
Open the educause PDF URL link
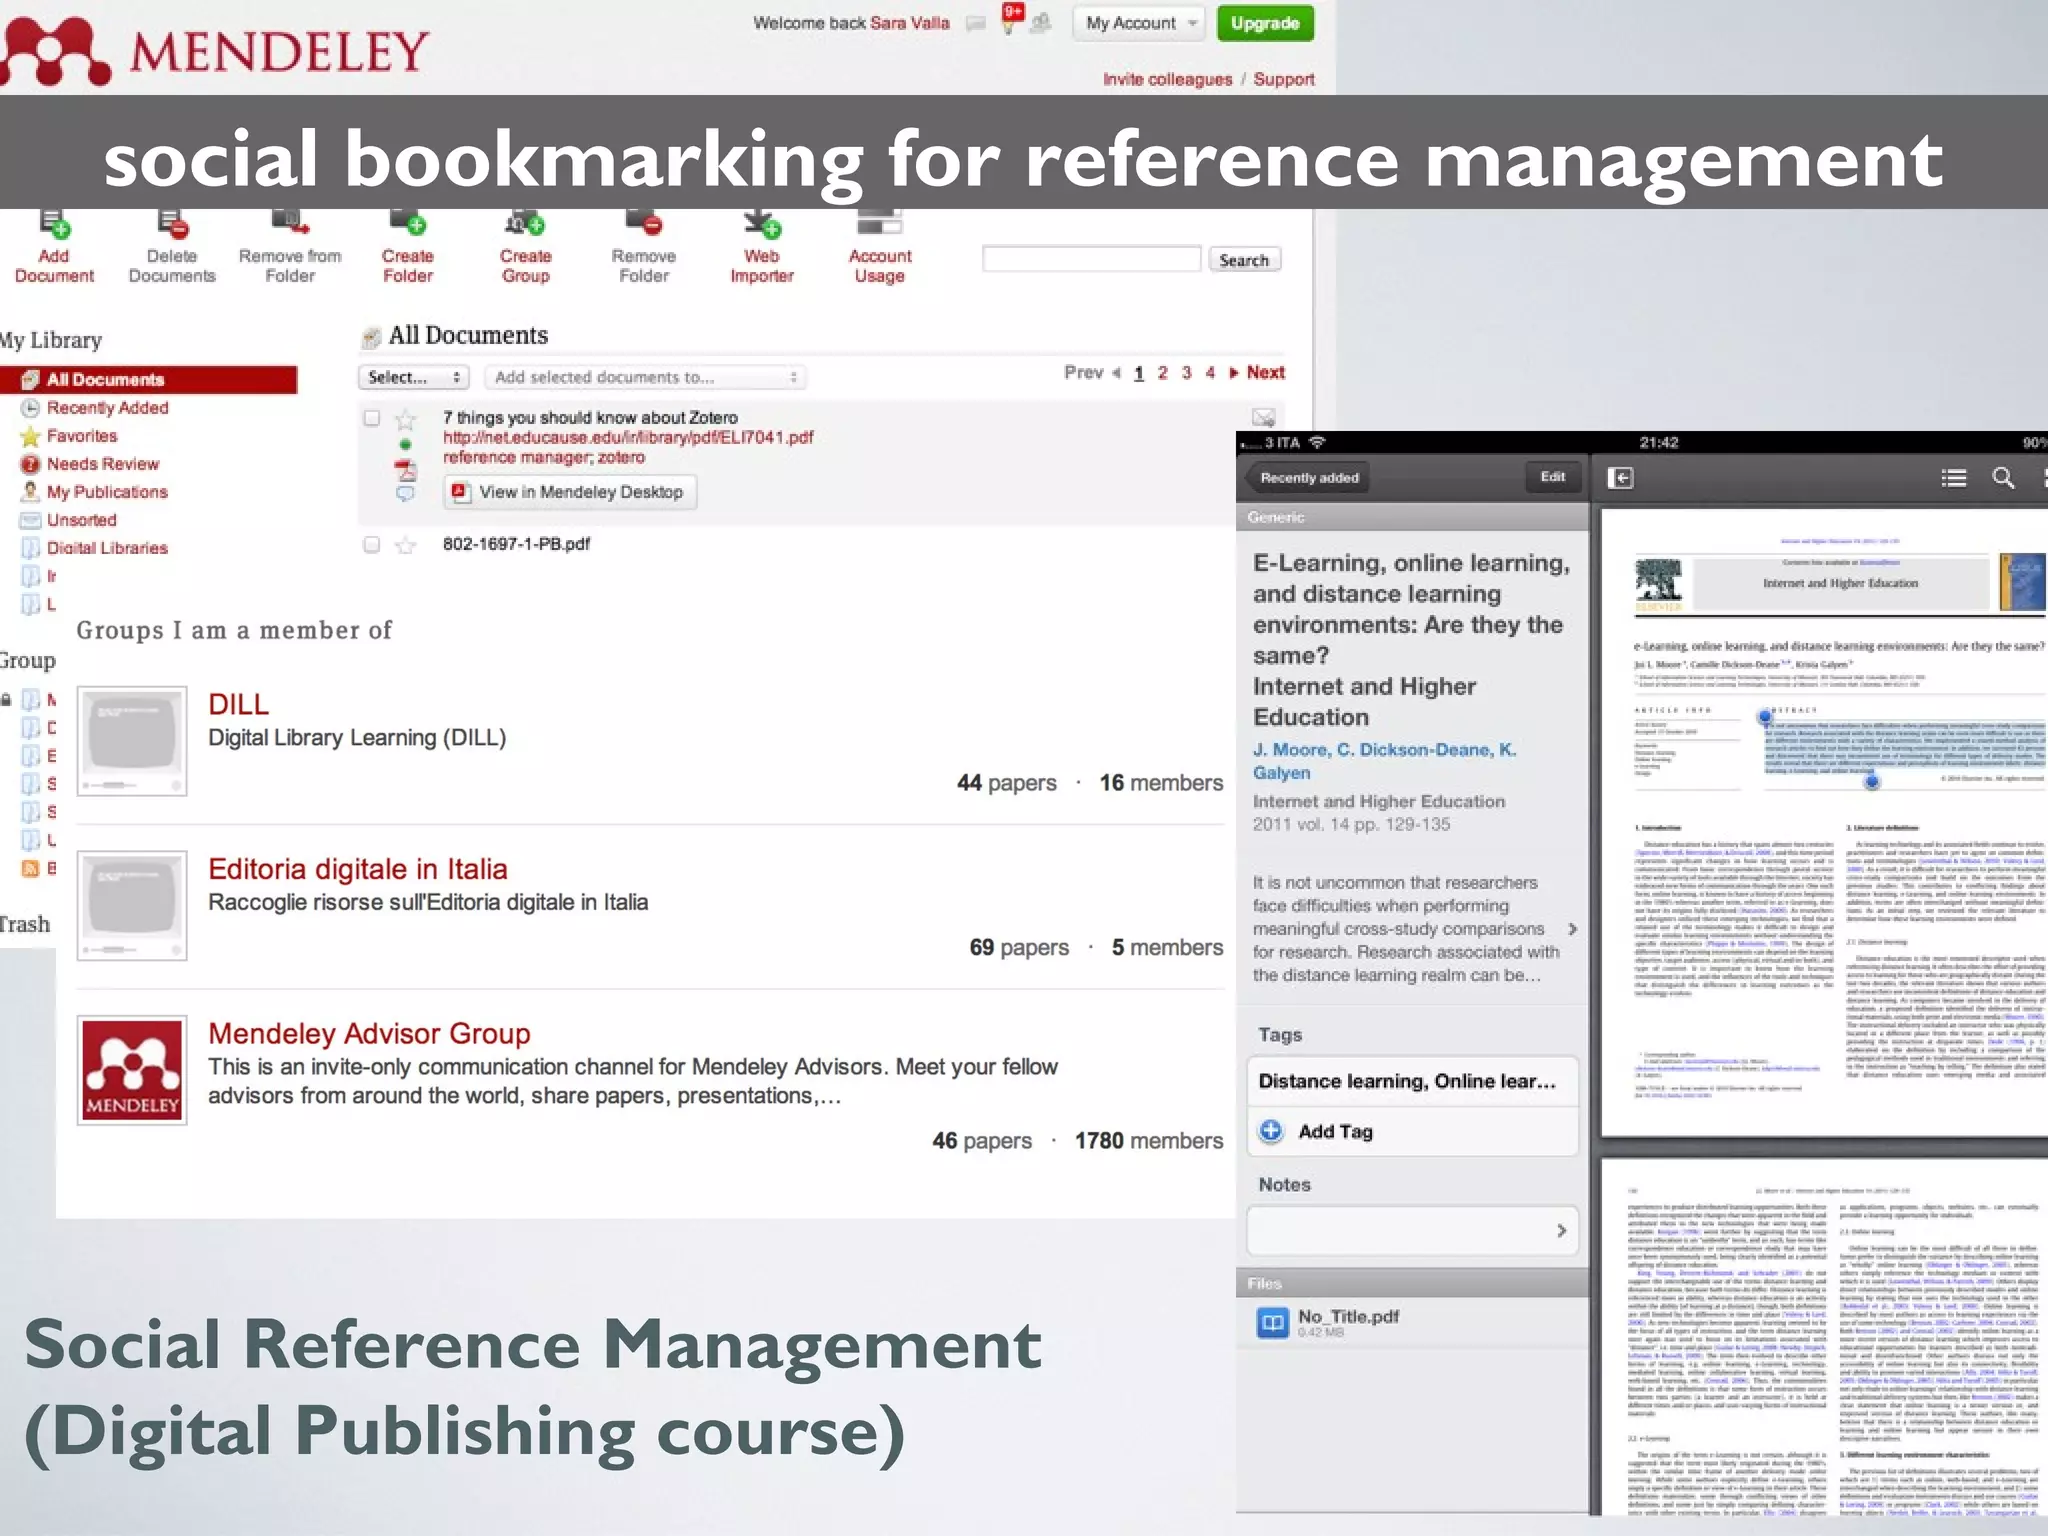click(628, 437)
